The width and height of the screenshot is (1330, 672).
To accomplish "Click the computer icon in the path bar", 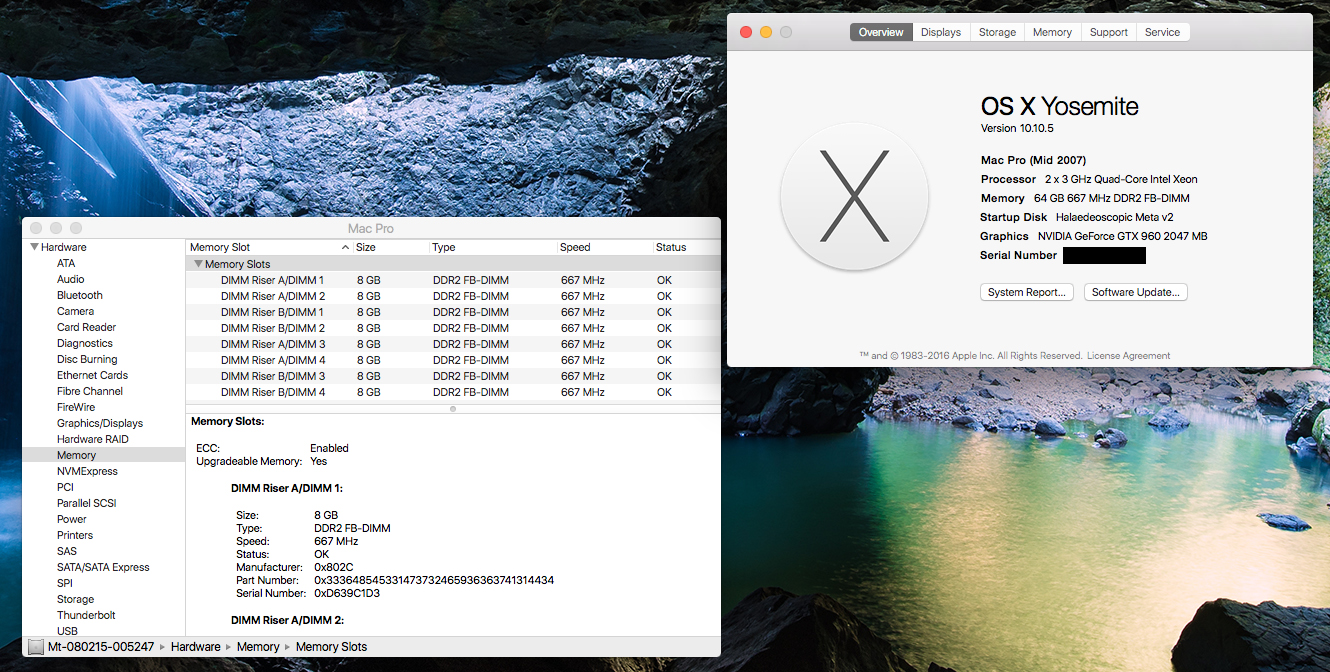I will [x=36, y=647].
